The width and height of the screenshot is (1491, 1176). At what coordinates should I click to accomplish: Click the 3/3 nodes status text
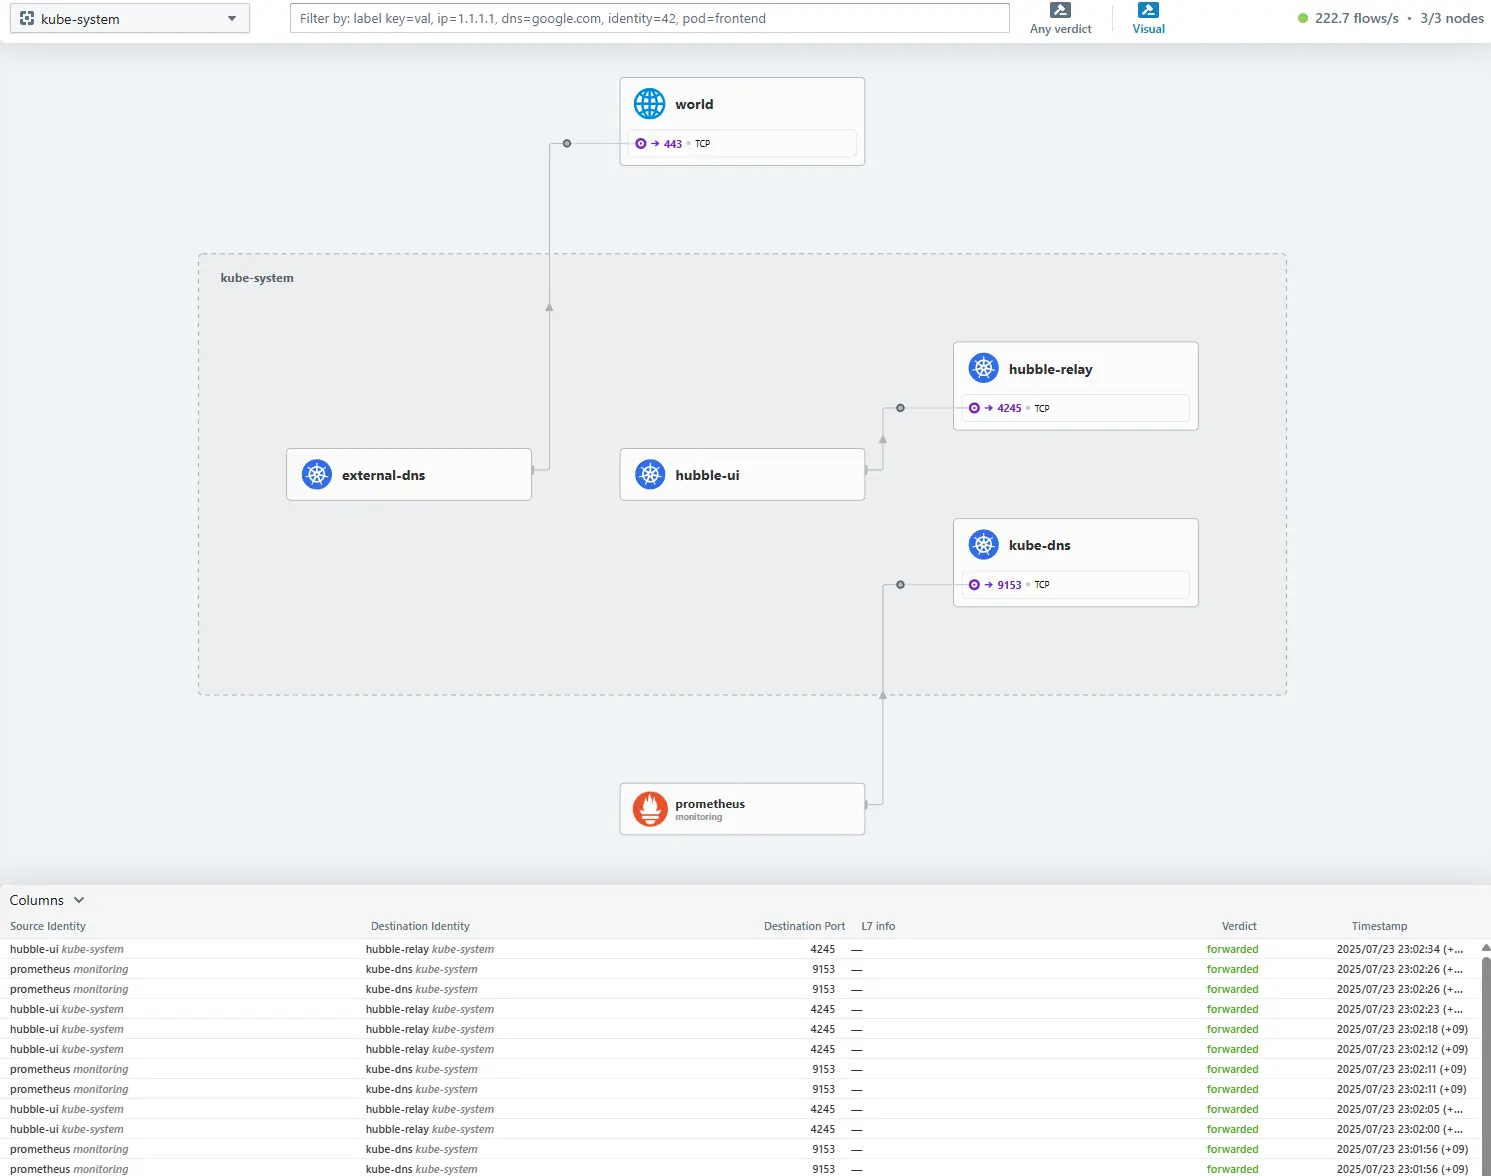pyautogui.click(x=1452, y=18)
